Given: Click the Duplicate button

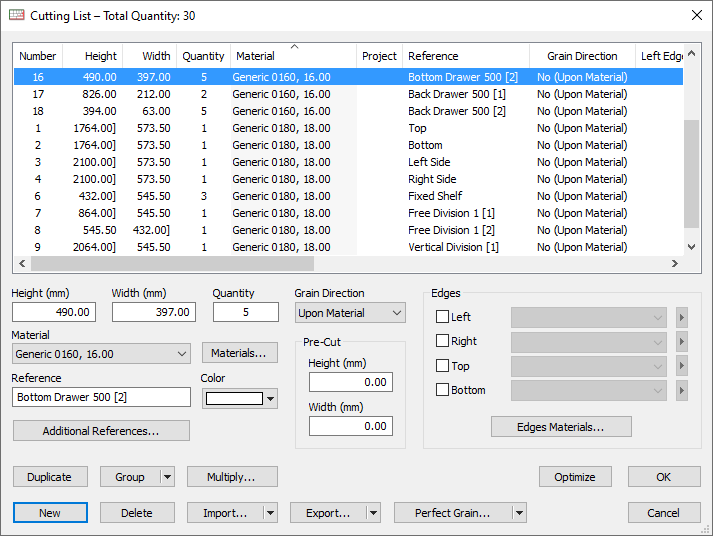Looking at the screenshot, I should [x=50, y=477].
